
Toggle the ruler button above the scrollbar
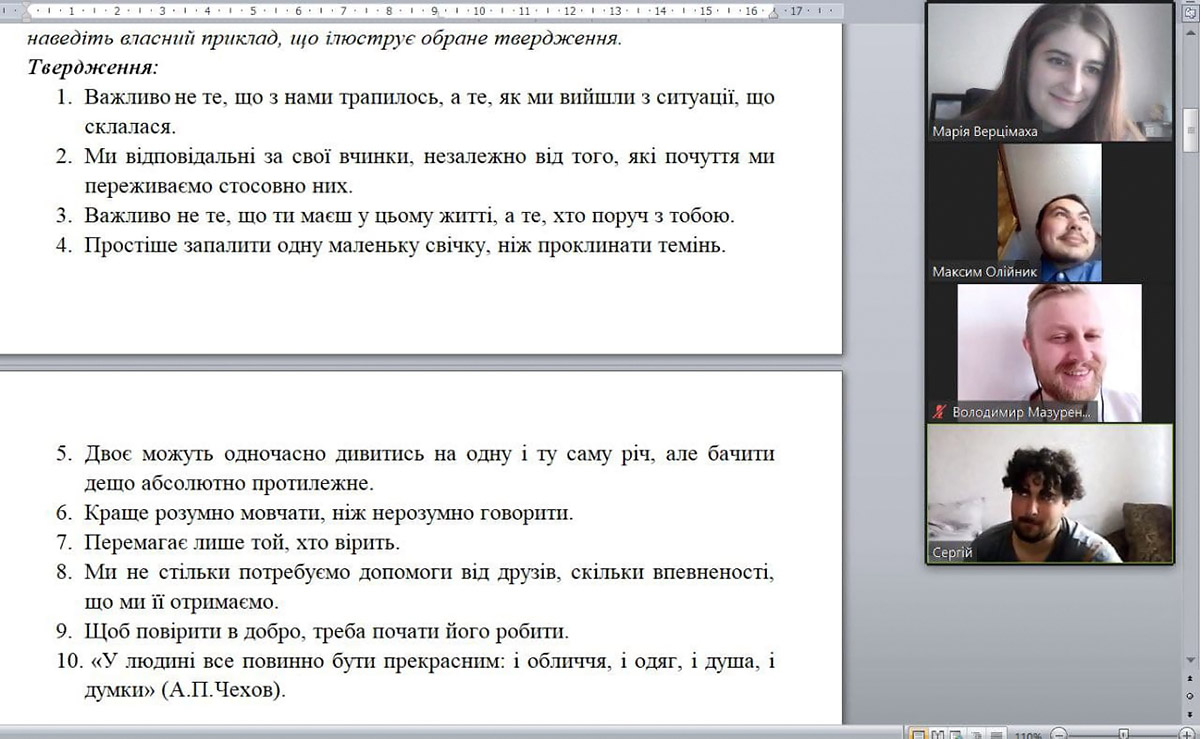click(x=1190, y=11)
